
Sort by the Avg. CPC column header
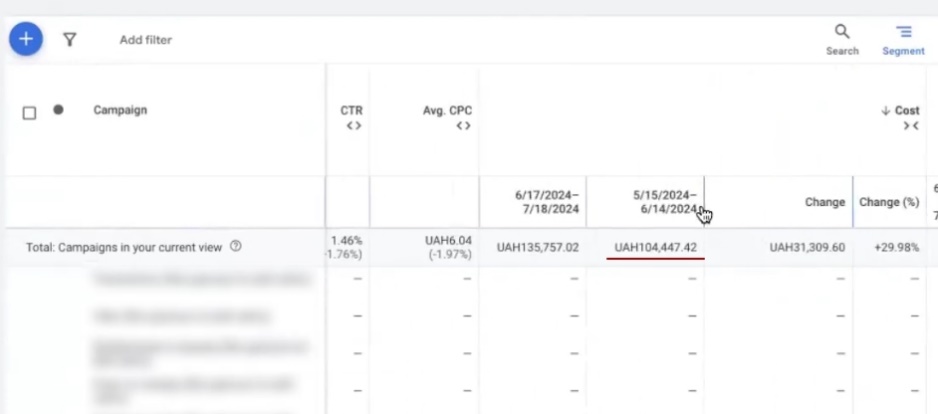click(447, 110)
